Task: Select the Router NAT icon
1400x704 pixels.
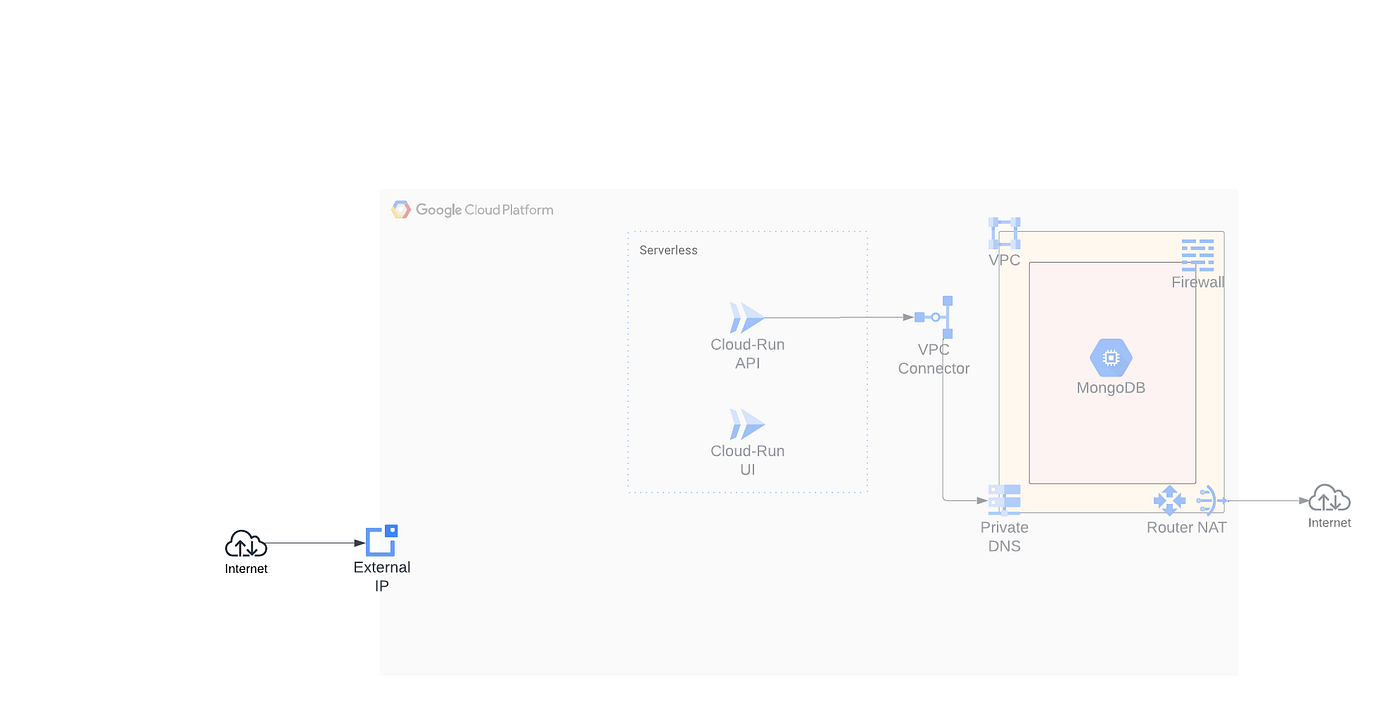Action: point(1186,498)
